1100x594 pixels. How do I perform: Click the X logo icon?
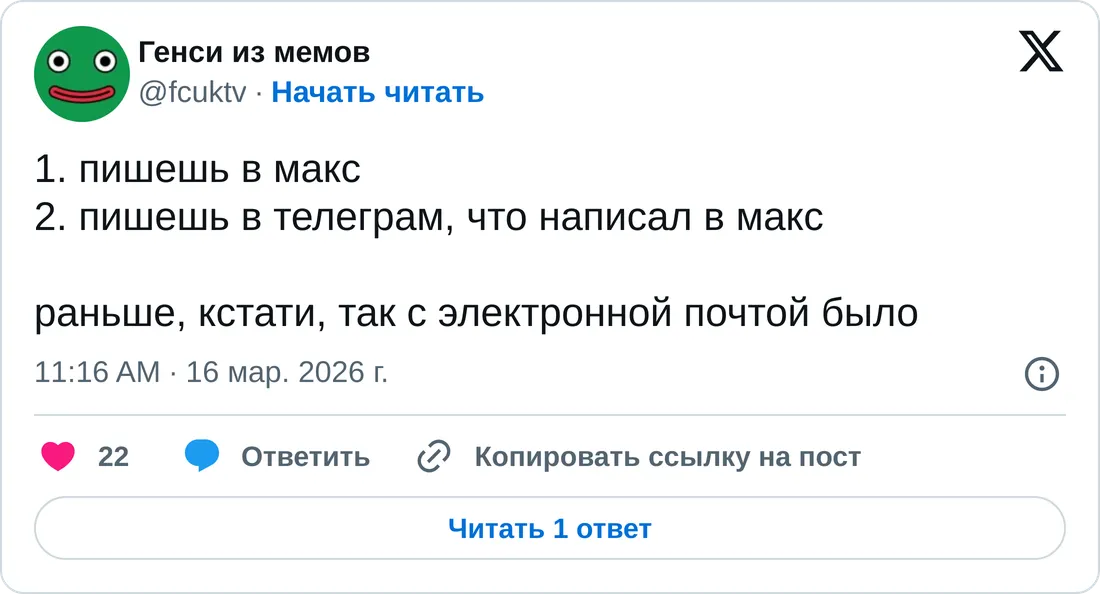1041,50
